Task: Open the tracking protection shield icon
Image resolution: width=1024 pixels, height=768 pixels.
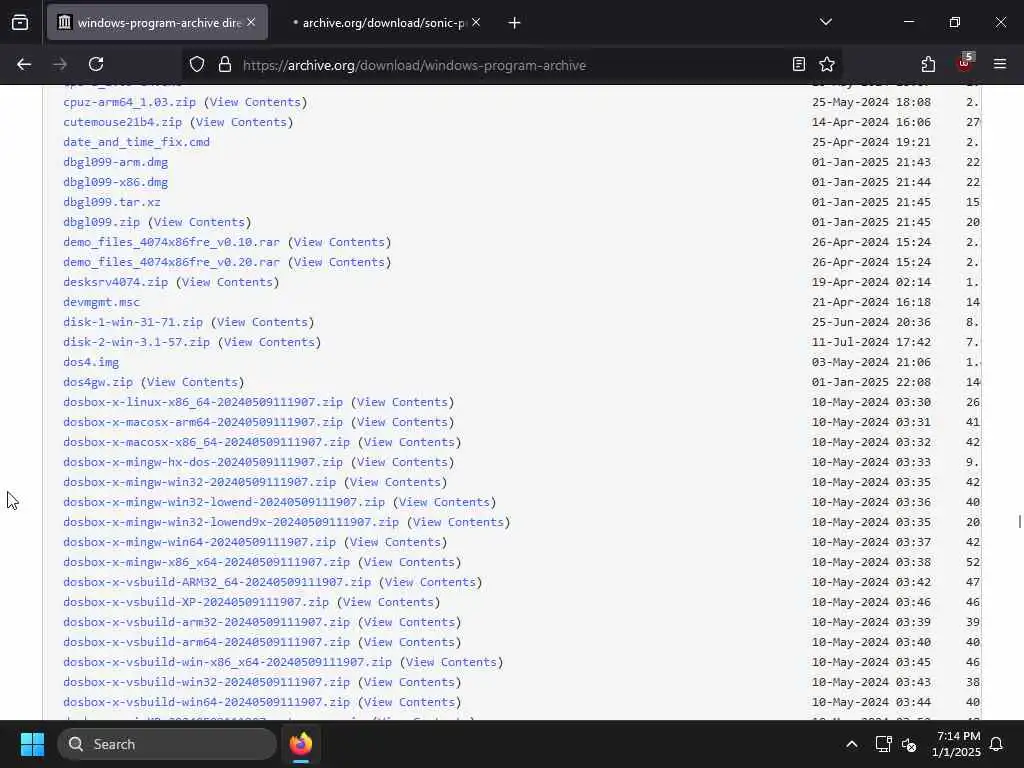Action: click(x=197, y=64)
